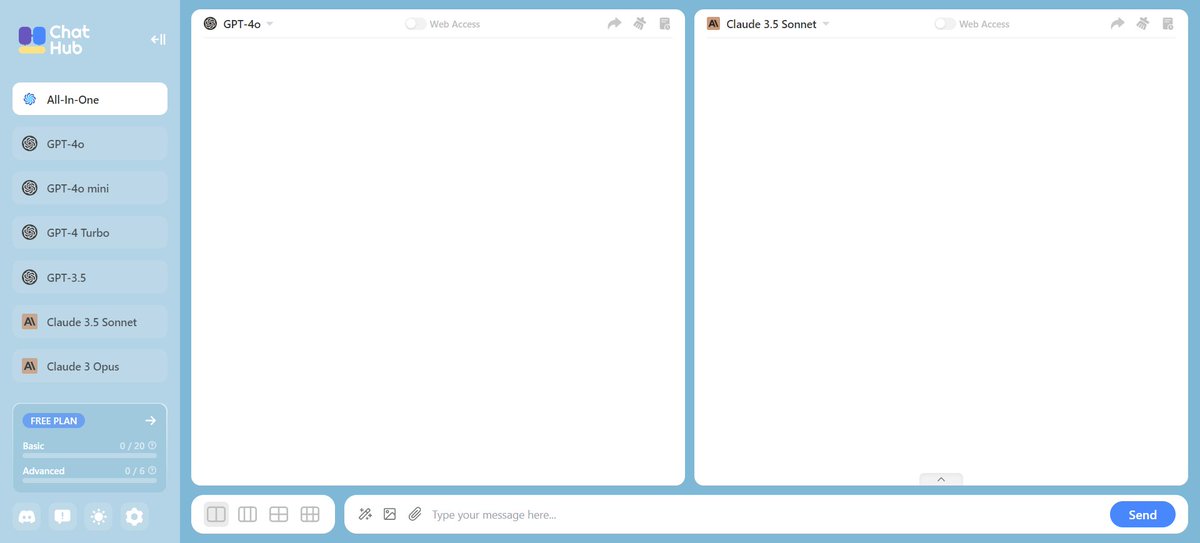This screenshot has width=1200, height=543.
Task: Click the Basic usage info icon
Action: coord(152,446)
